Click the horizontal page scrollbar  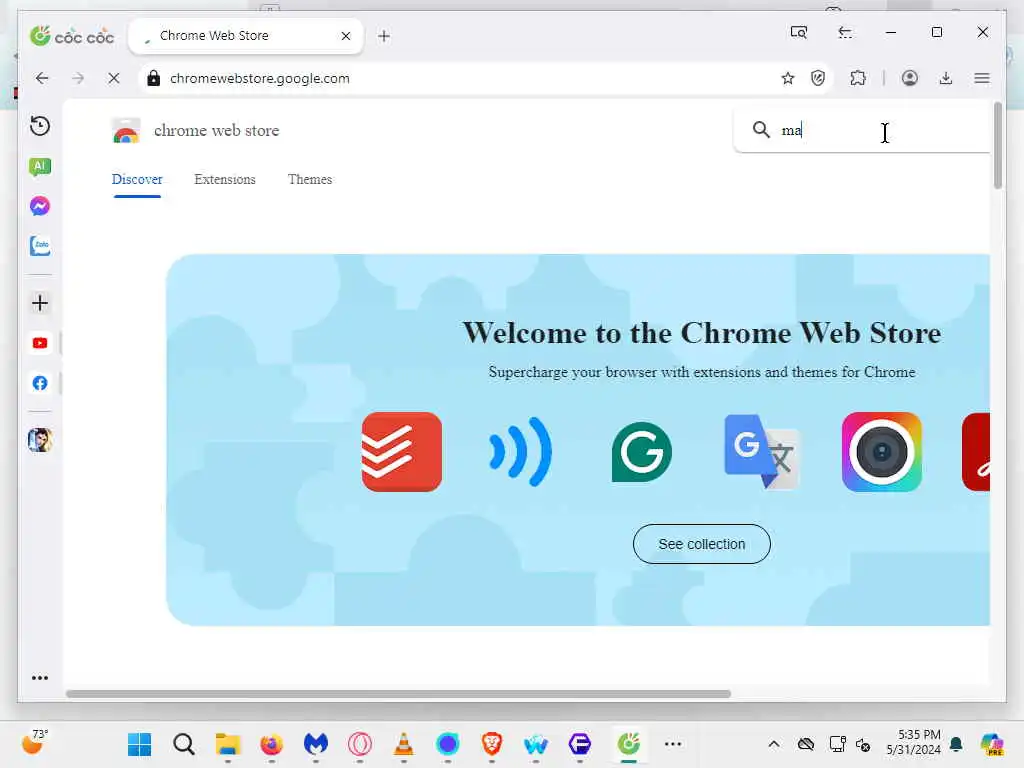pyautogui.click(x=398, y=694)
